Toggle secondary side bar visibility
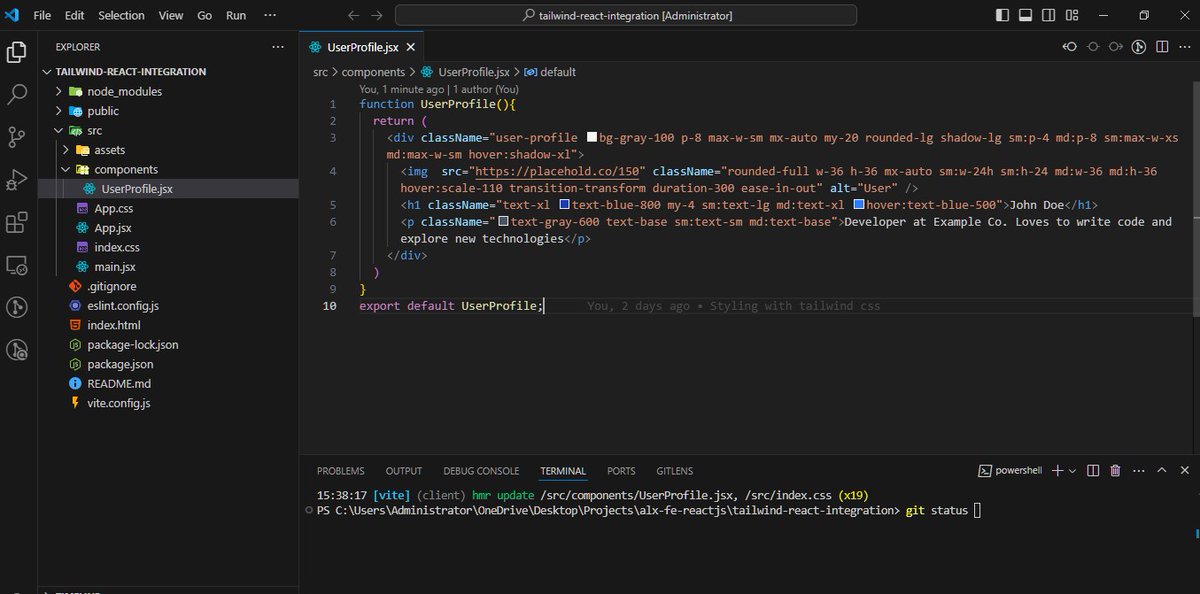The image size is (1200, 594). (x=1046, y=16)
